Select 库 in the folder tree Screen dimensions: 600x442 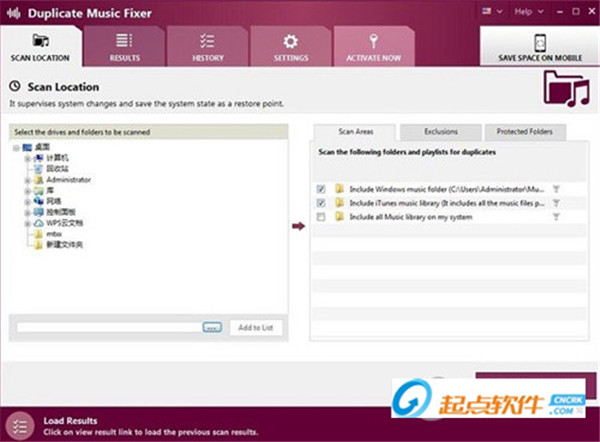coord(50,191)
